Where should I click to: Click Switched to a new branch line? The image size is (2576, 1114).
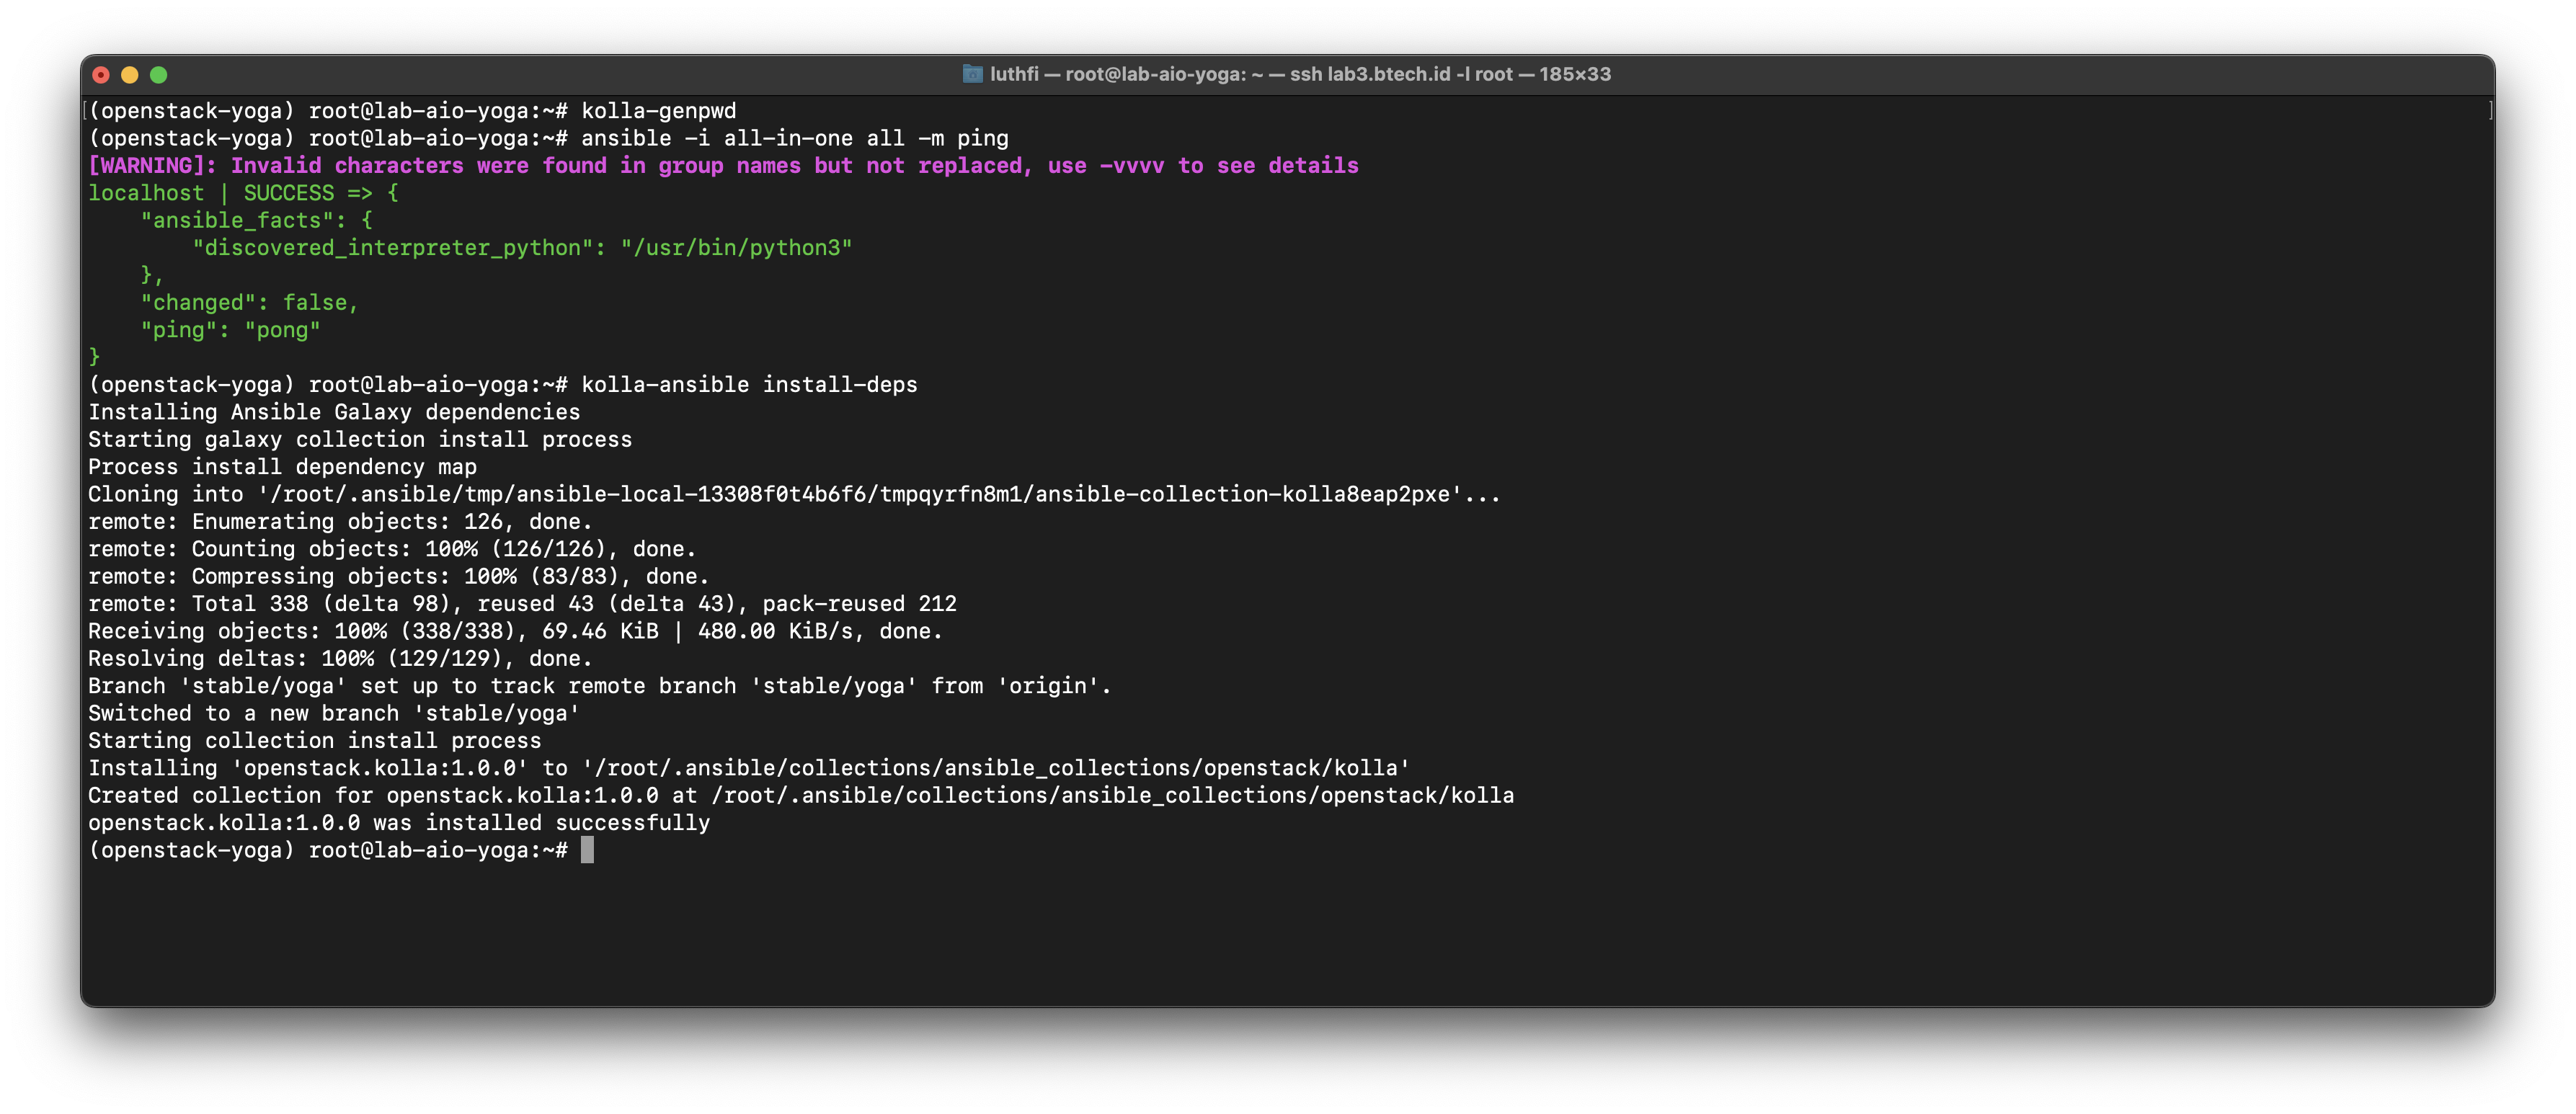[334, 714]
